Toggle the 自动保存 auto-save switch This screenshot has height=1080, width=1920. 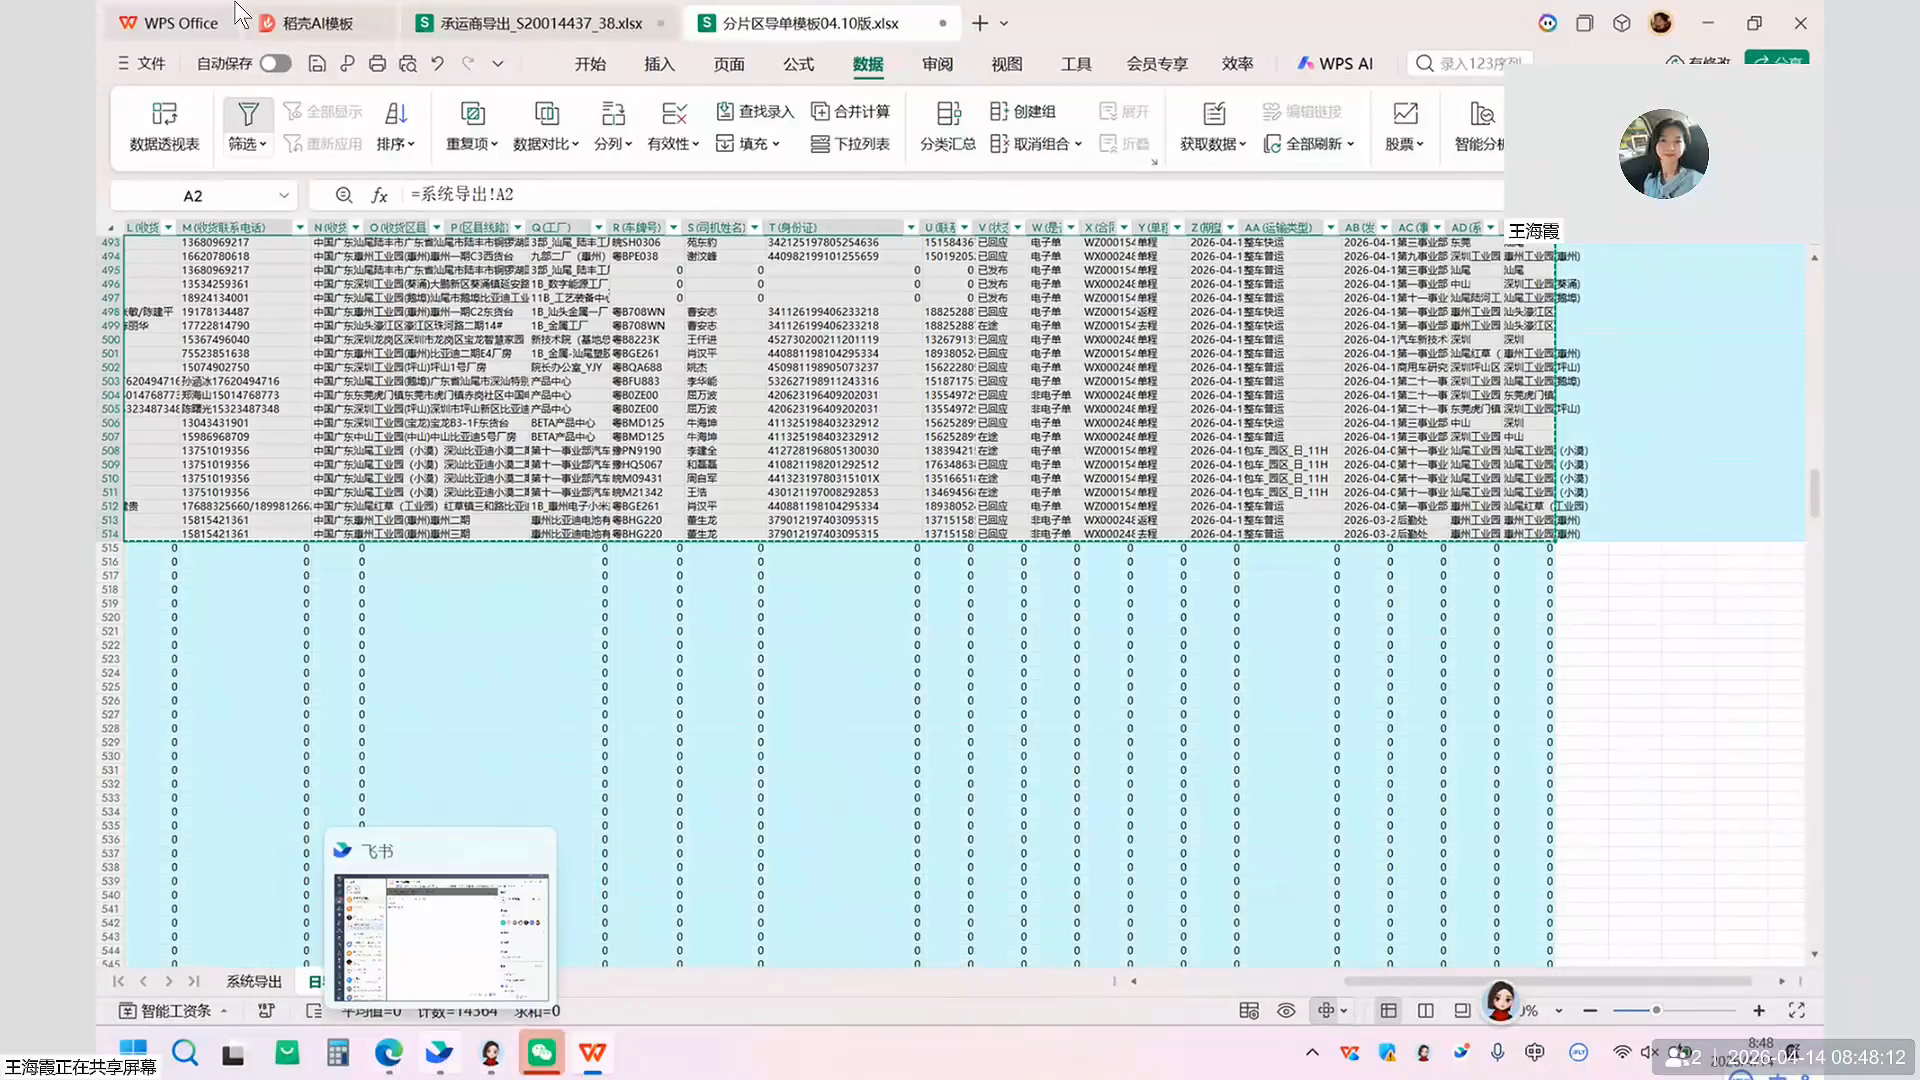pos(275,64)
